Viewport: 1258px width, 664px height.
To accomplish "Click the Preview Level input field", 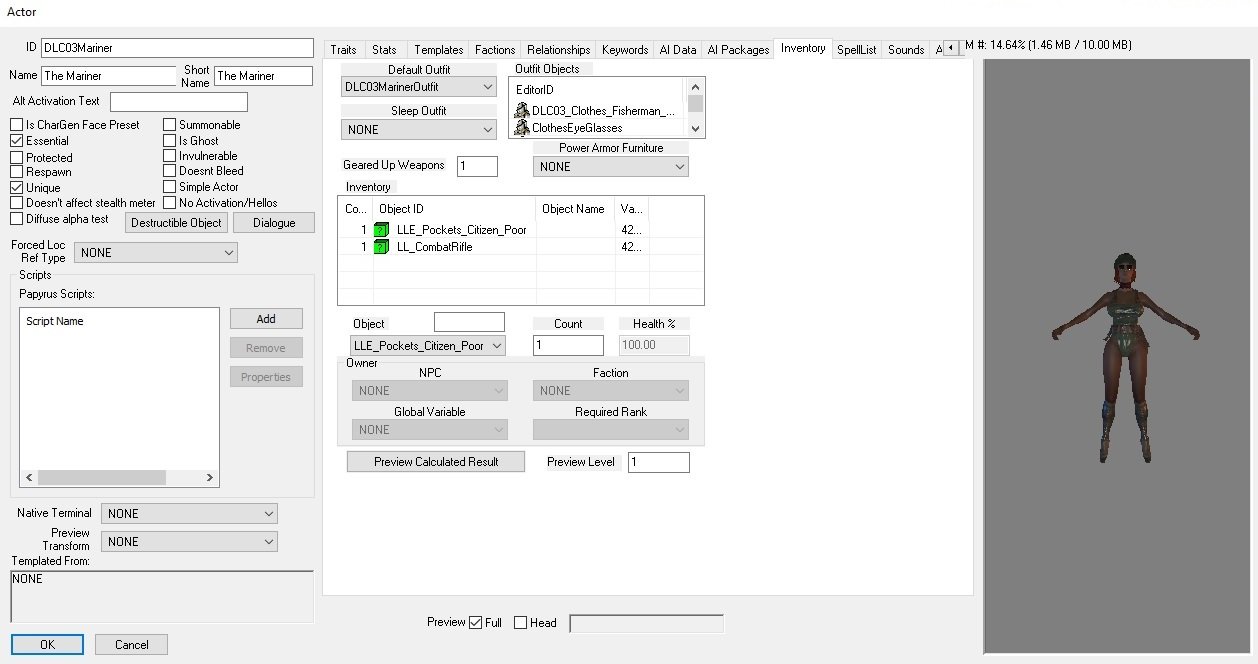I will [658, 463].
